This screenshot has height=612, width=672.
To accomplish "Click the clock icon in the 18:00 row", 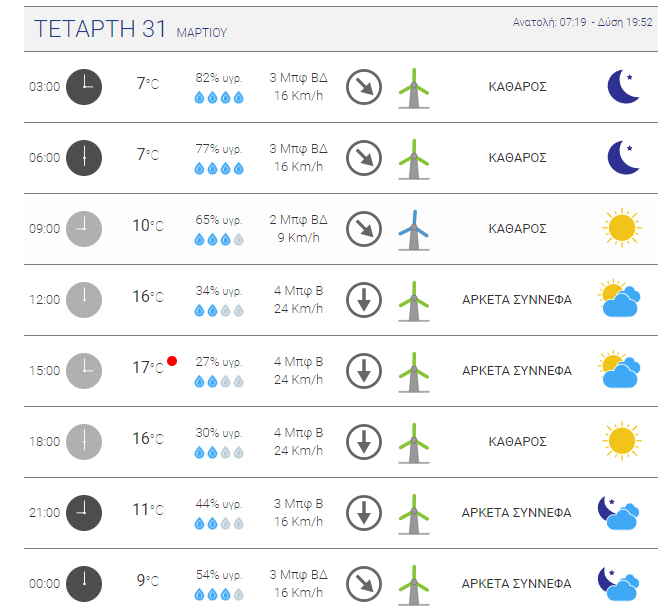I will (x=84, y=441).
